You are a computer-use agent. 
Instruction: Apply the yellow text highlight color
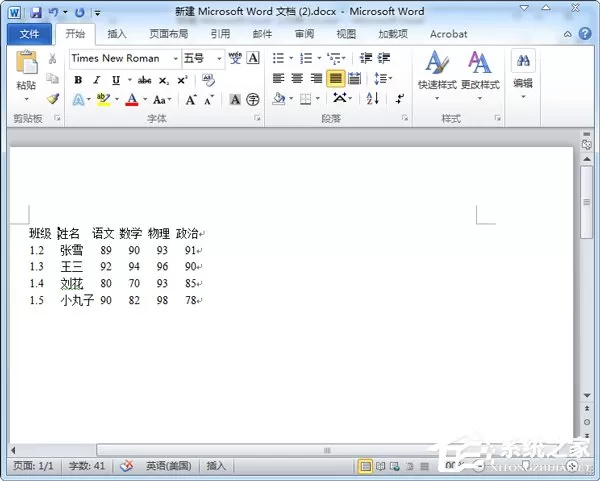[103, 100]
